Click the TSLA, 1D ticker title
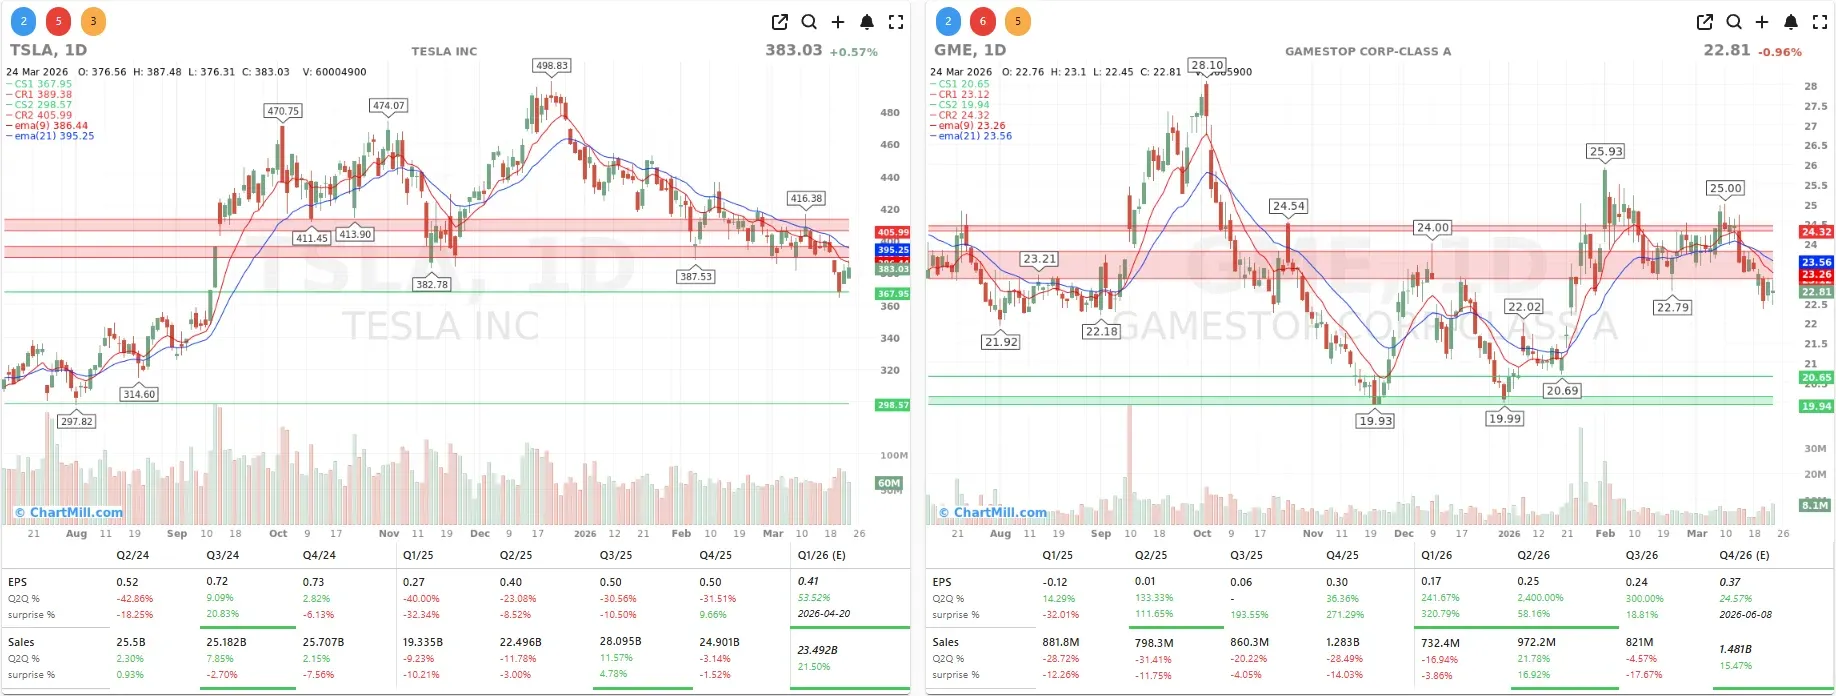Viewport: 1836px width, 696px height. [48, 50]
